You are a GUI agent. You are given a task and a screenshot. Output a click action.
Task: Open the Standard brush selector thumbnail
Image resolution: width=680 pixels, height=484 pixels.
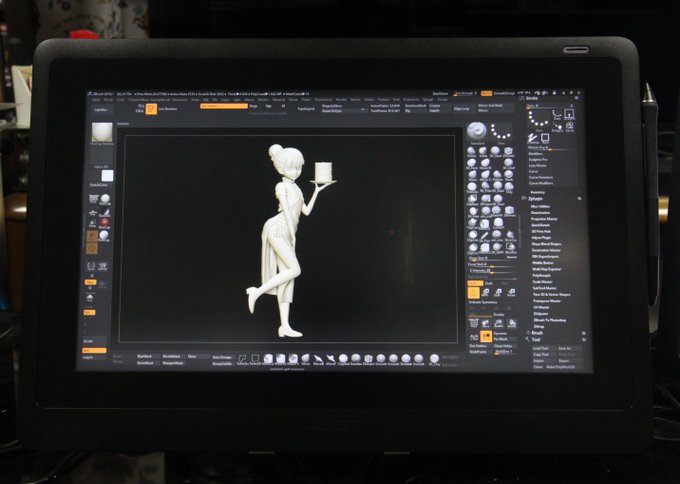477,131
